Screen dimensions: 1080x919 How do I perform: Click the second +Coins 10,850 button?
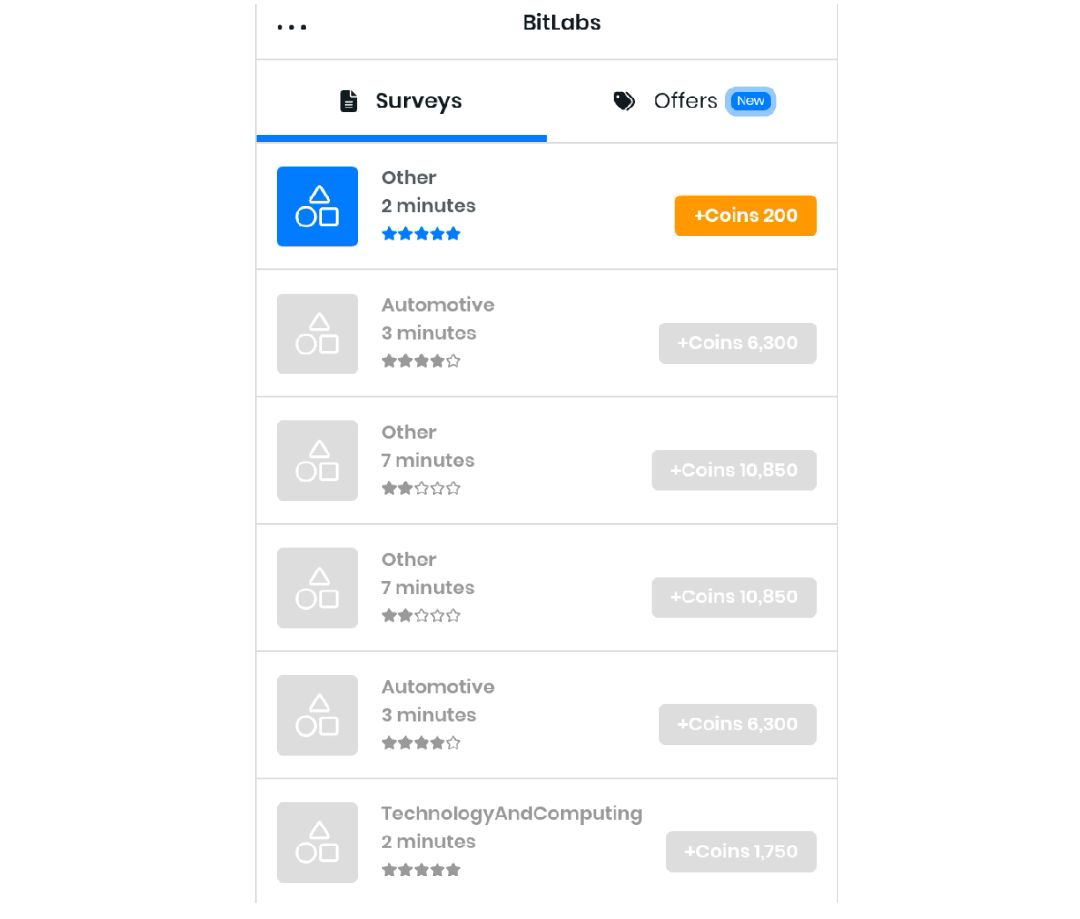pyautogui.click(x=734, y=597)
